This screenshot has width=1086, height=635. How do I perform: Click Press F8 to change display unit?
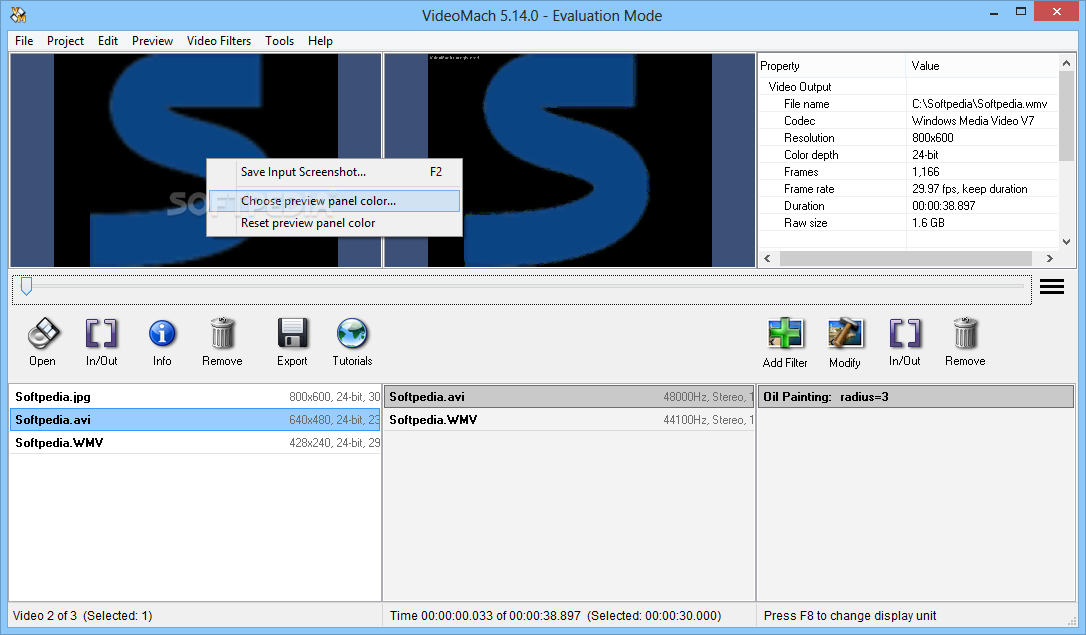pyautogui.click(x=850, y=616)
